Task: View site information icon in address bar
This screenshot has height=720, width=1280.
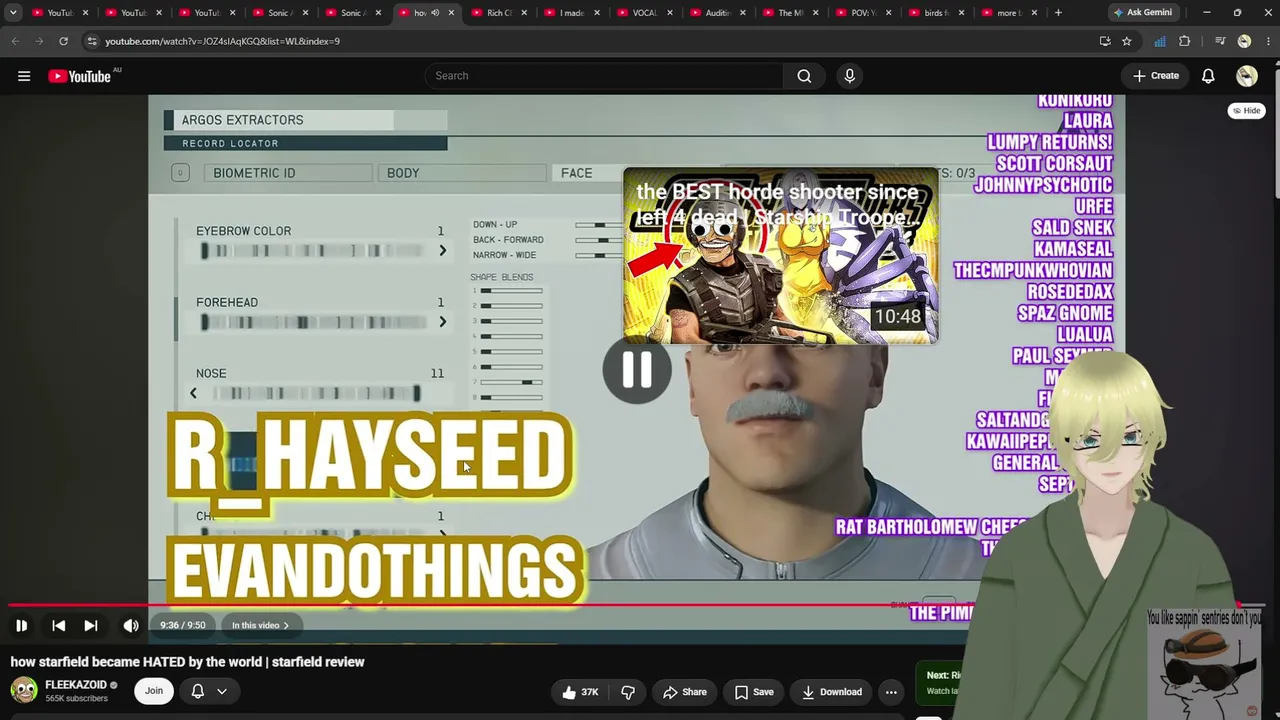Action: click(92, 41)
